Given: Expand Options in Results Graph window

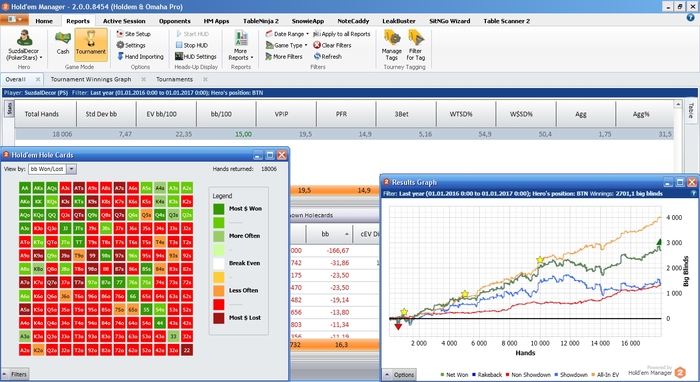Looking at the screenshot, I should tap(399, 375).
